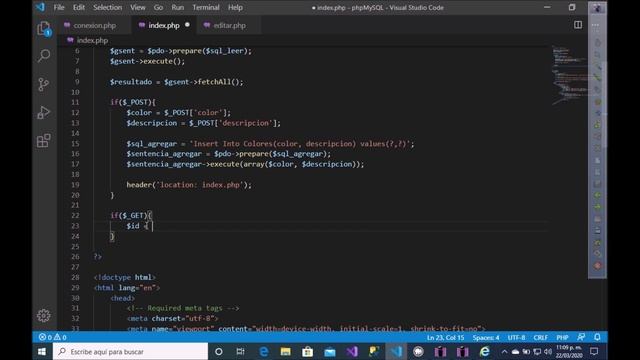Launch Microsoft Edge from the taskbar

click(x=263, y=351)
